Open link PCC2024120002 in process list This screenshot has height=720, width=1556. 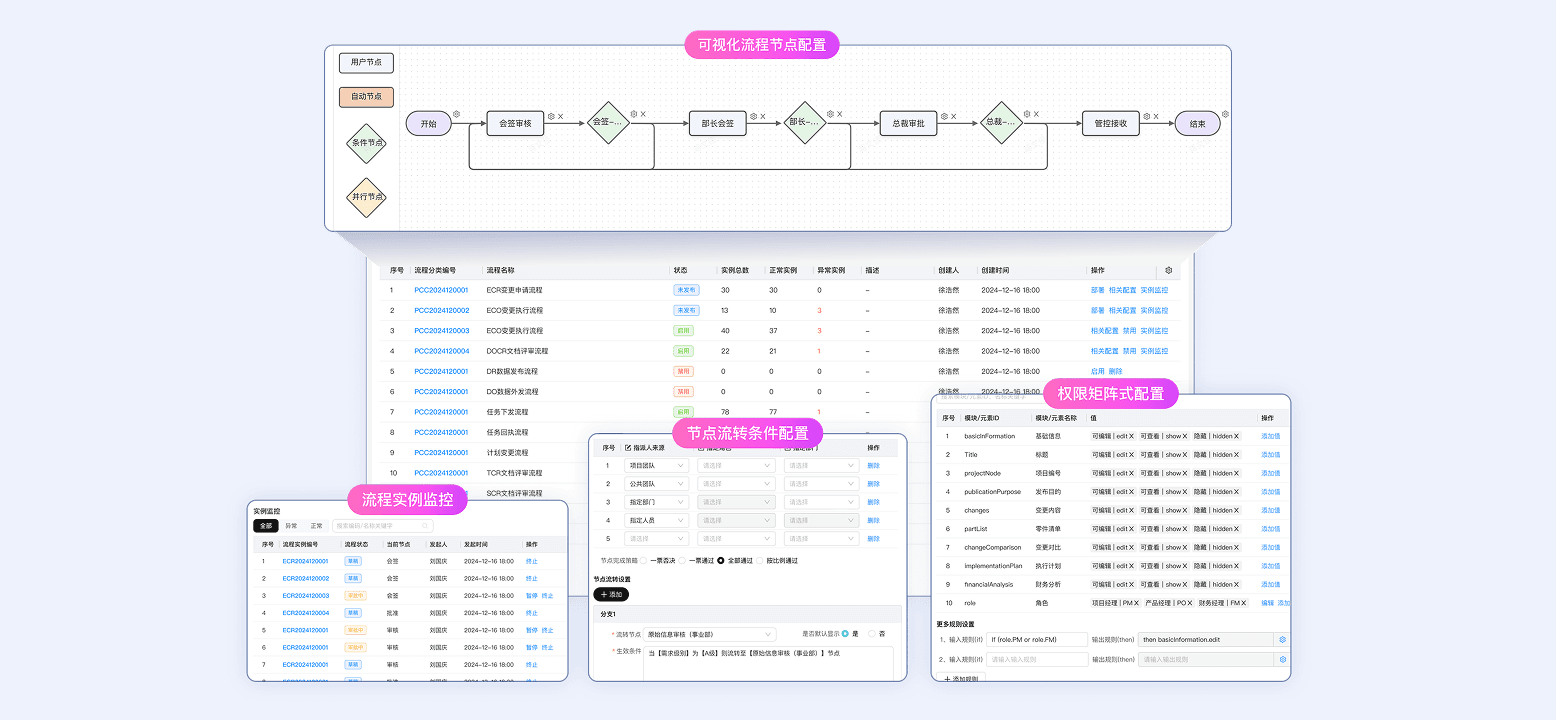(441, 310)
